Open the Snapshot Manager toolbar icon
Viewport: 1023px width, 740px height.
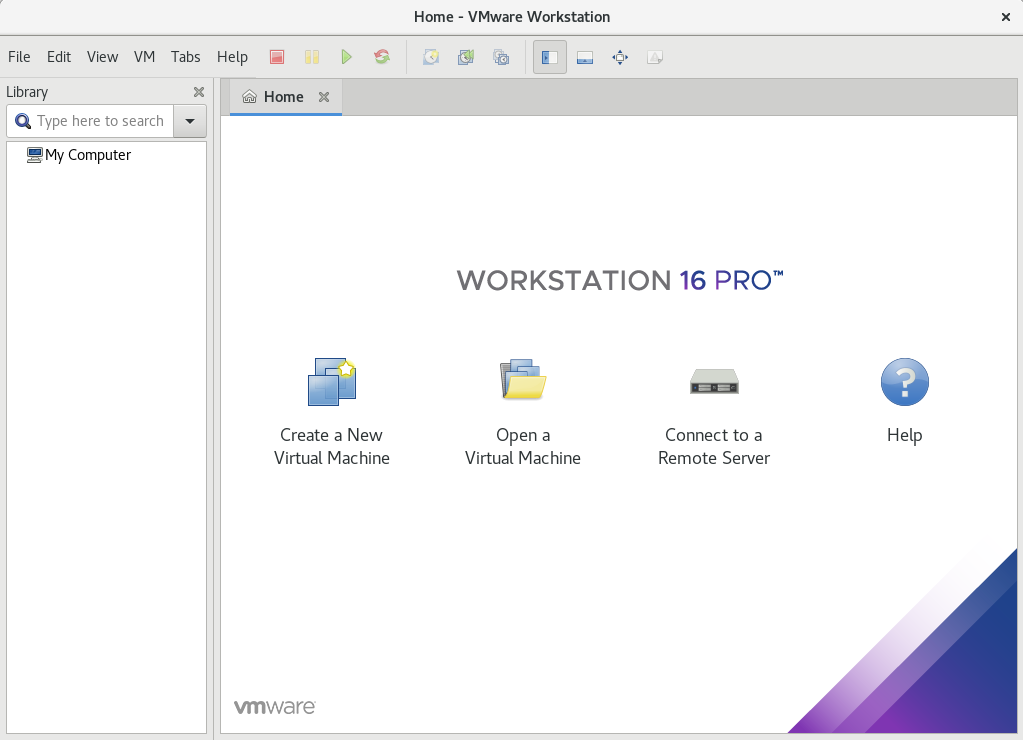pos(501,57)
